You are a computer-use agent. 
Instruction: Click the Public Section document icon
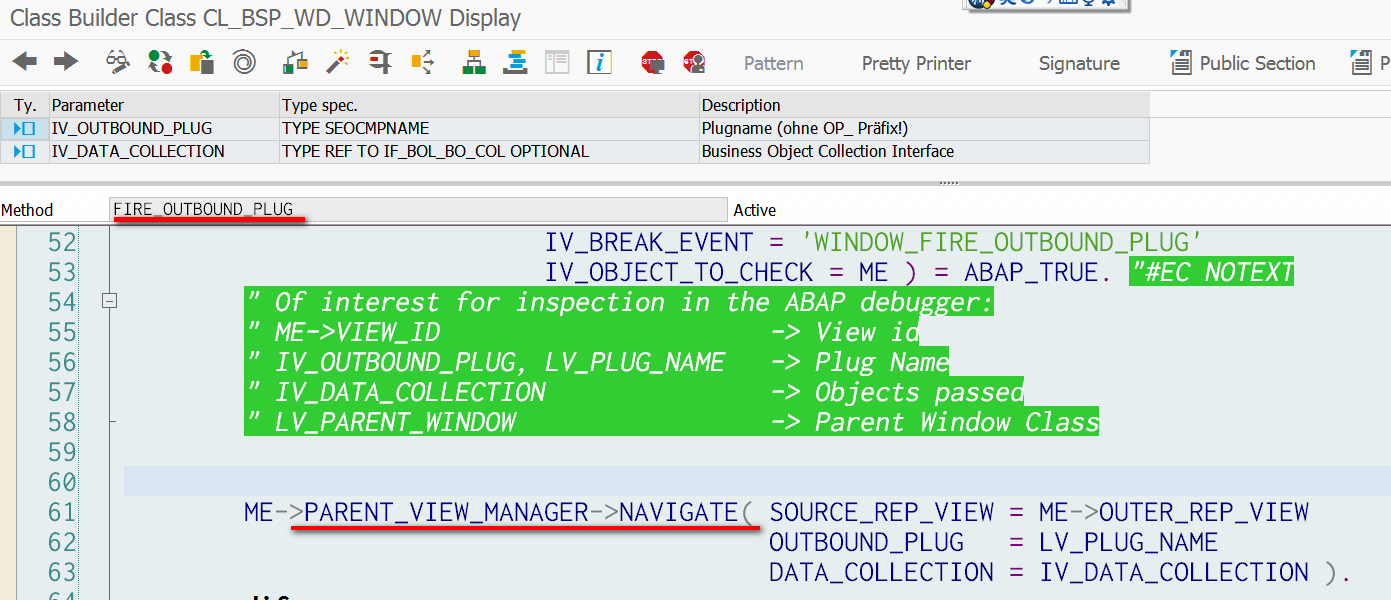point(1181,62)
